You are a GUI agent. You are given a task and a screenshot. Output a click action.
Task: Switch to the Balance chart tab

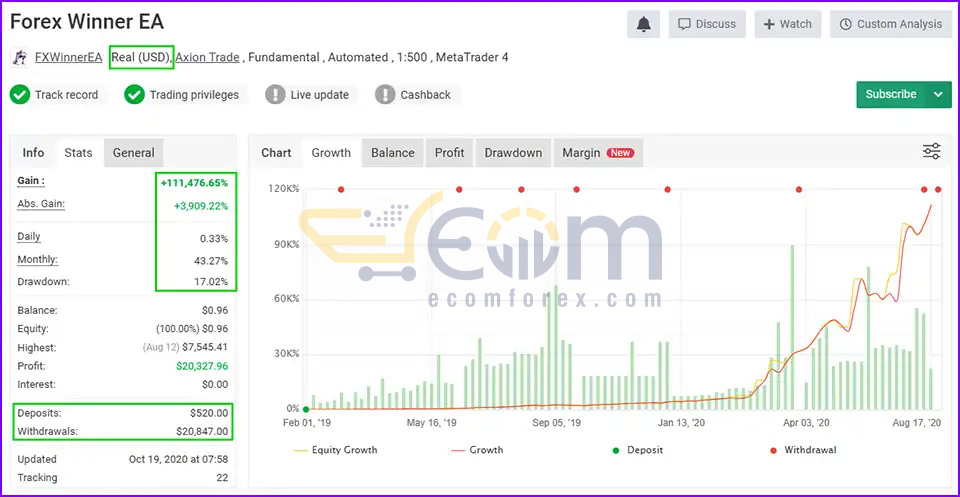coord(393,153)
